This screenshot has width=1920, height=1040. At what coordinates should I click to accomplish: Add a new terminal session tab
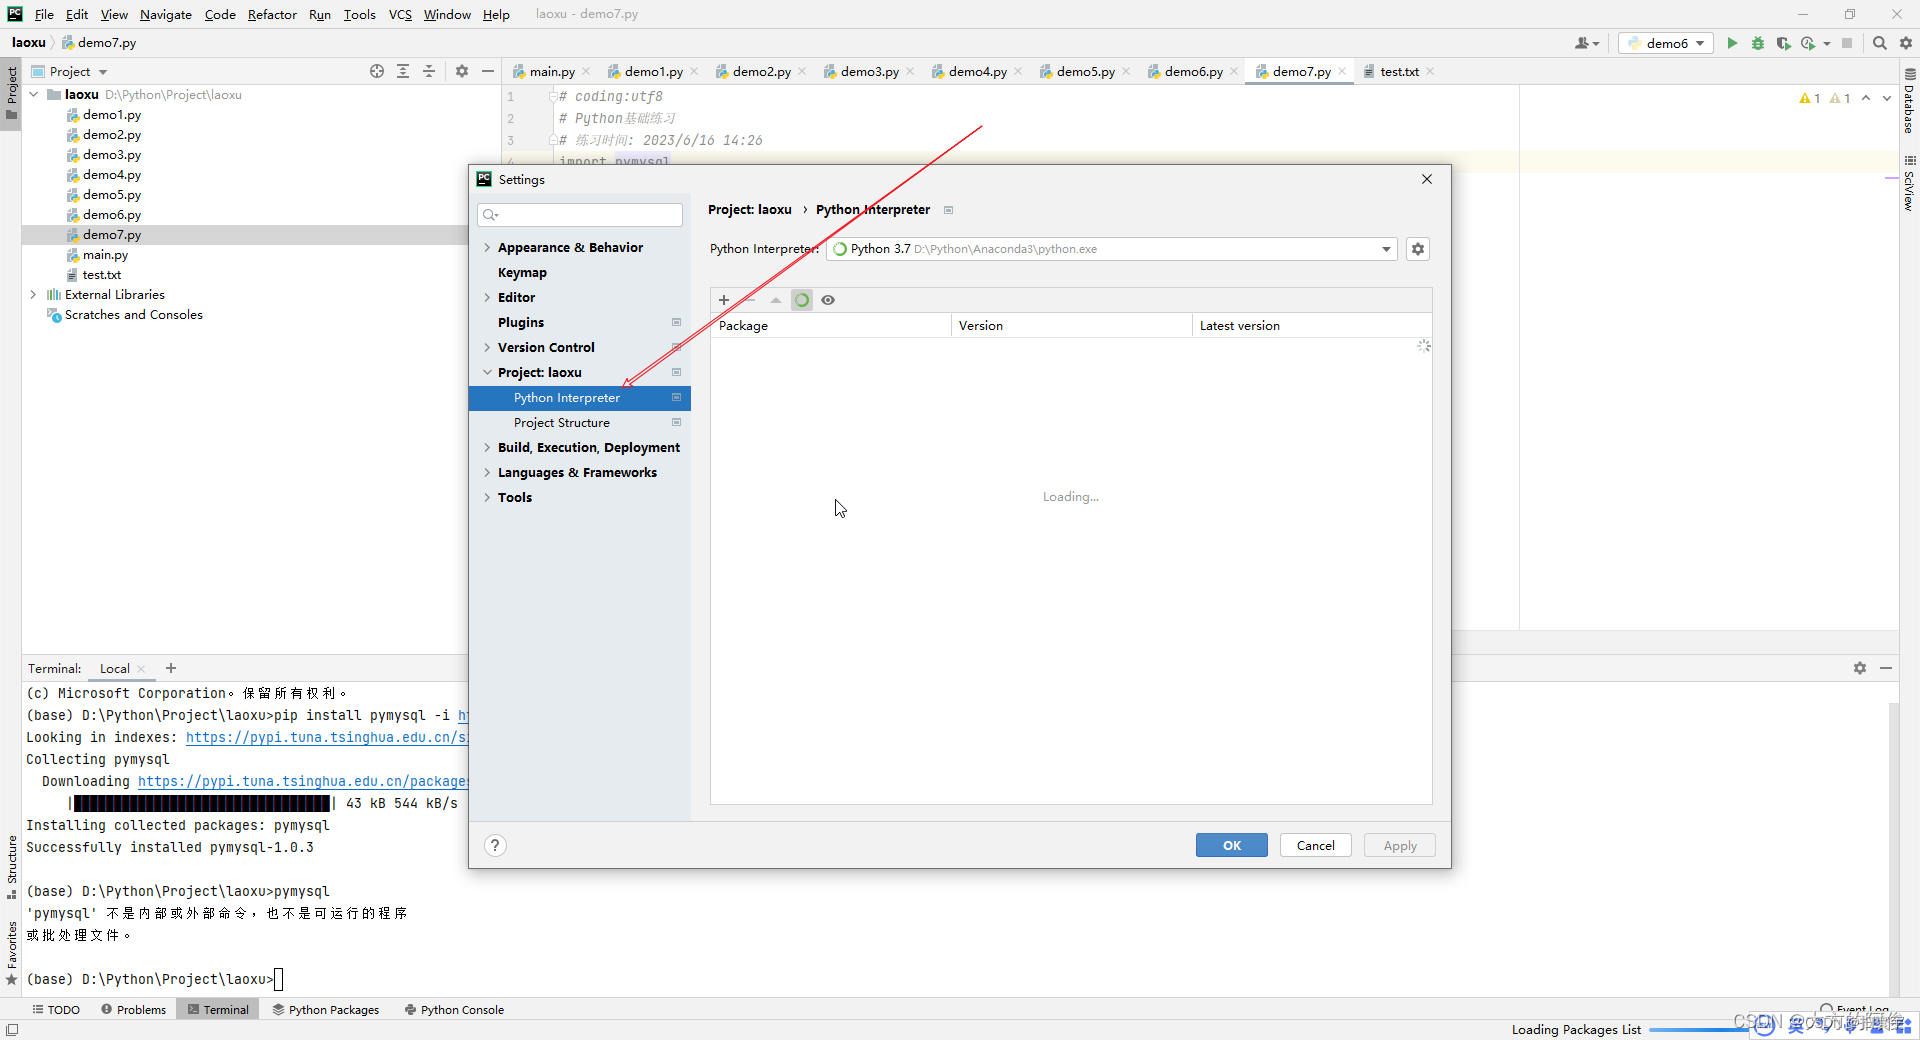point(171,668)
